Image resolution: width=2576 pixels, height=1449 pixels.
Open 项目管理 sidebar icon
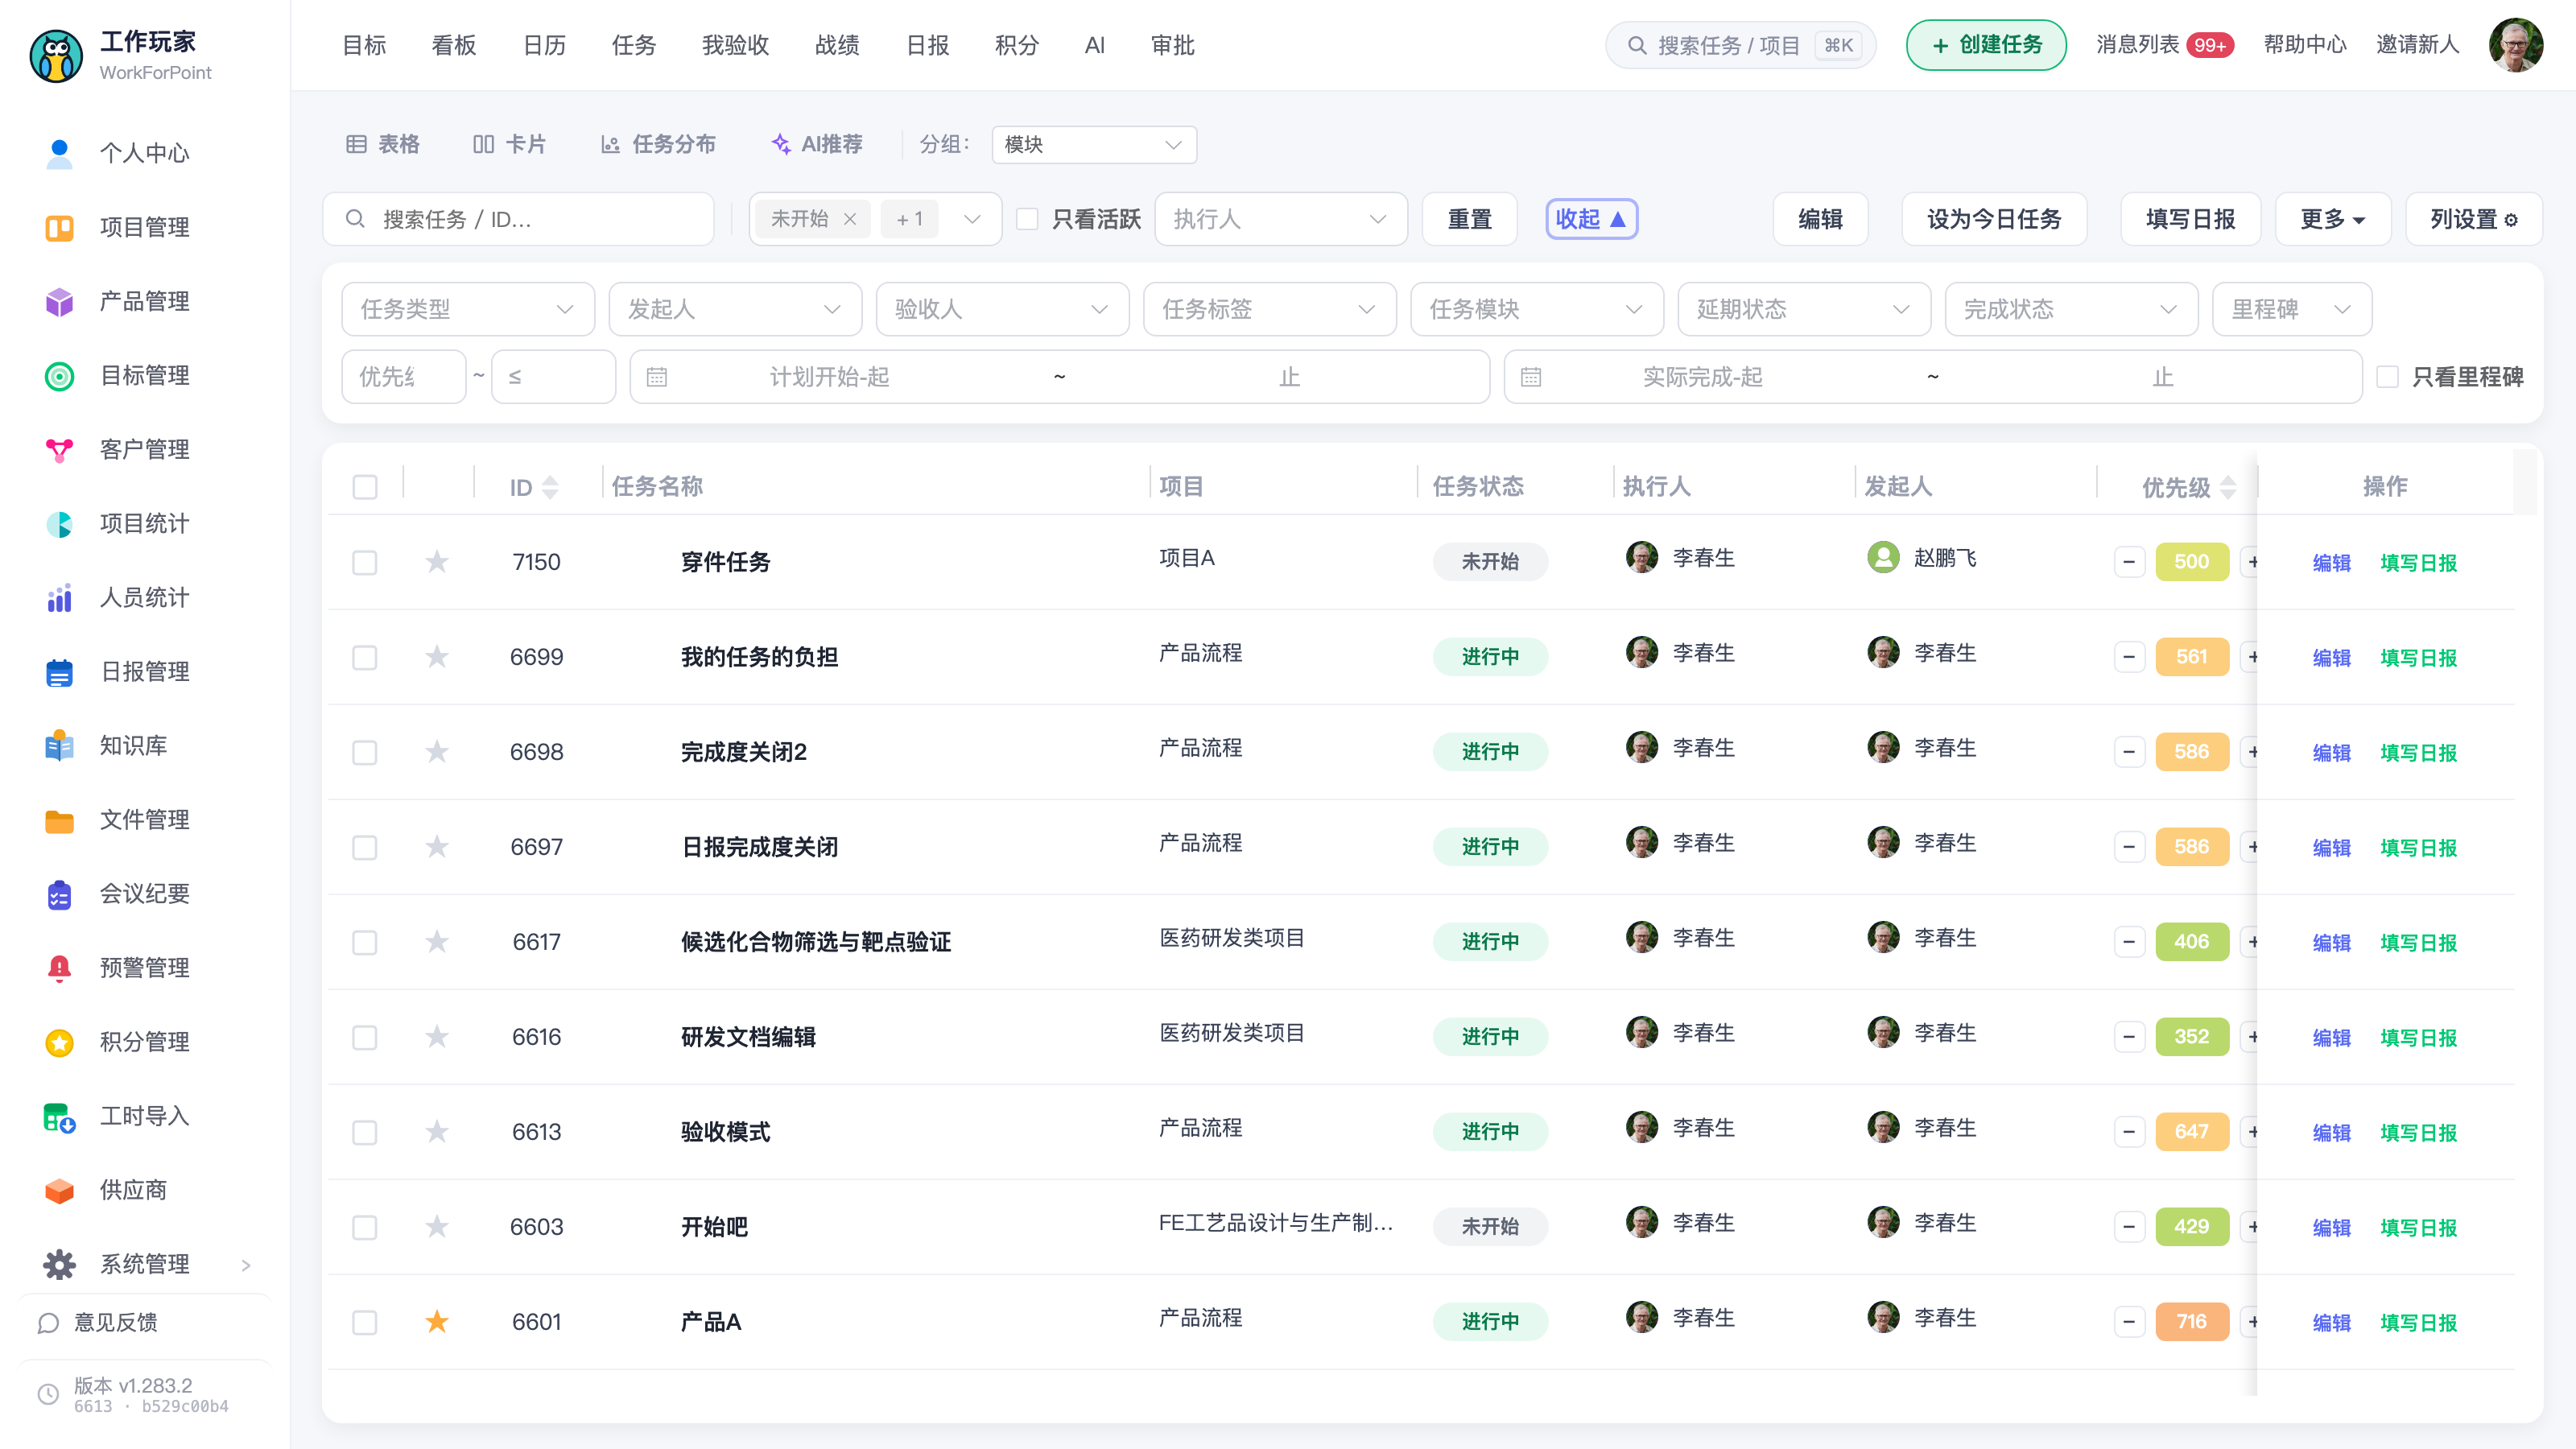click(x=59, y=227)
